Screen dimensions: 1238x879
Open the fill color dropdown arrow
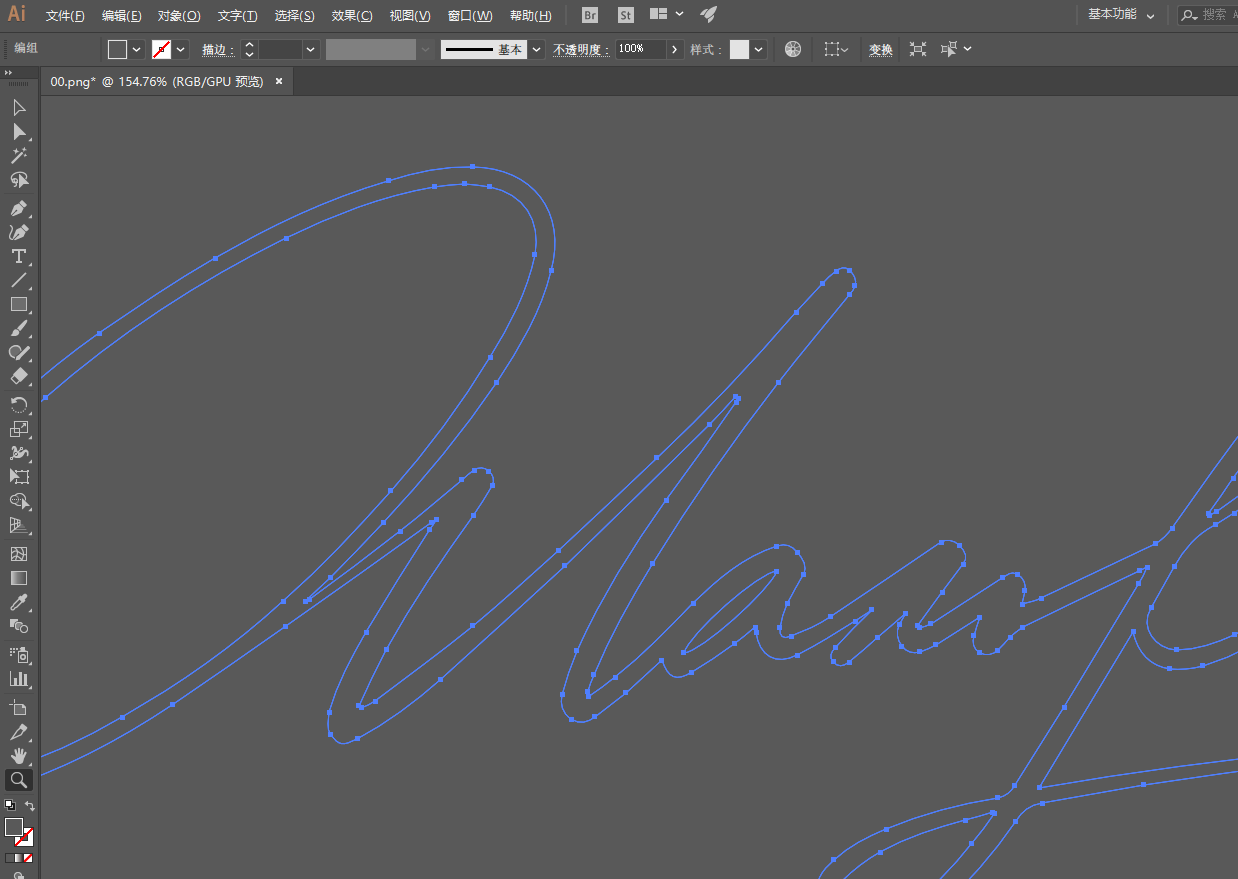pyautogui.click(x=137, y=49)
